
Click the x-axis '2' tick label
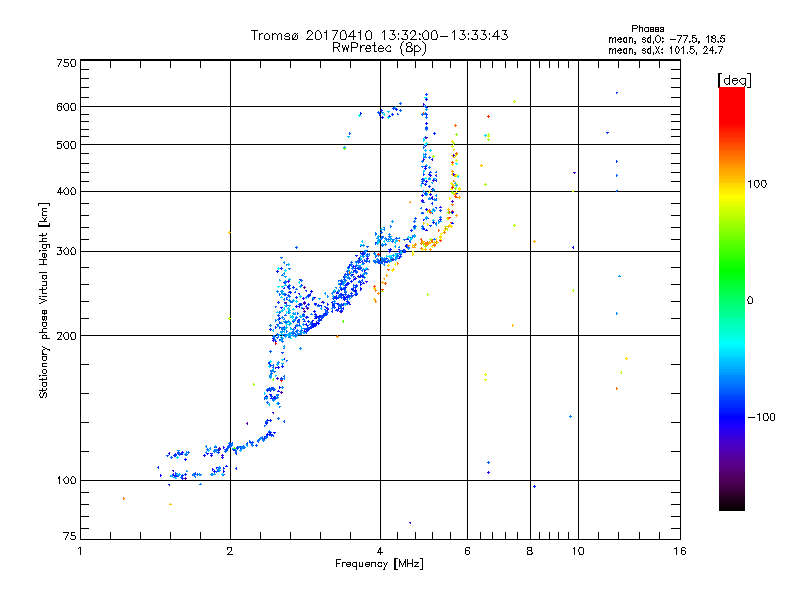(230, 551)
